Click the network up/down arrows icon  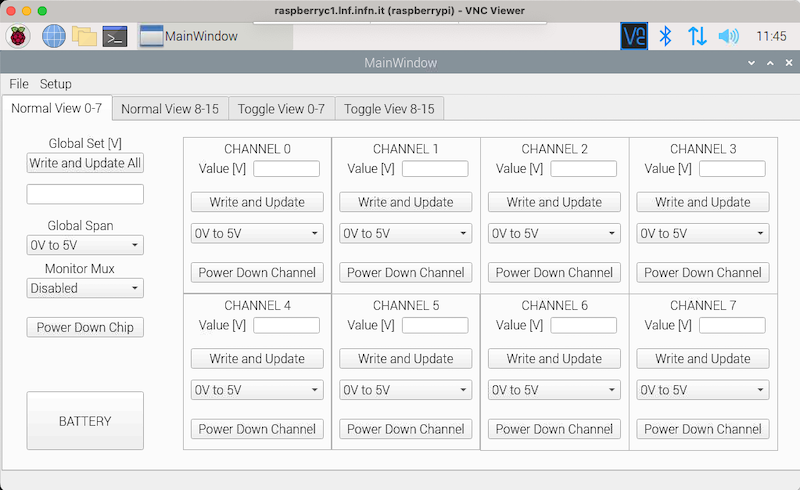pos(697,36)
